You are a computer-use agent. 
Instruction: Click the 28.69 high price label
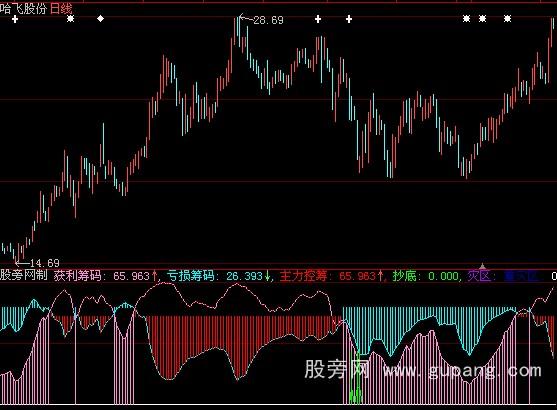(x=269, y=20)
